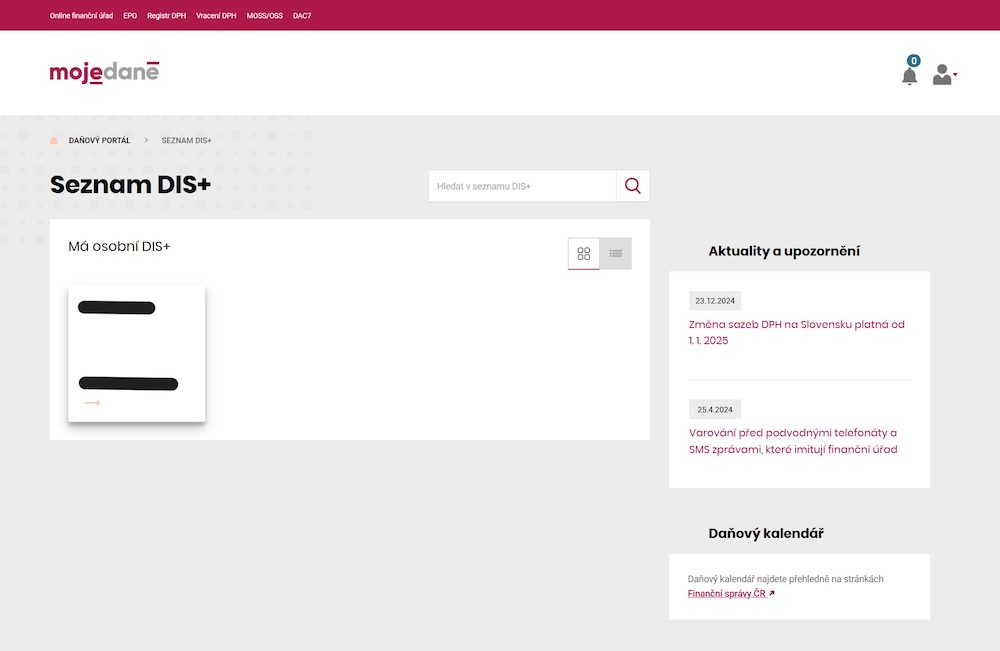Open the EPO top menu item
The height and width of the screenshot is (651, 1000).
click(x=130, y=16)
